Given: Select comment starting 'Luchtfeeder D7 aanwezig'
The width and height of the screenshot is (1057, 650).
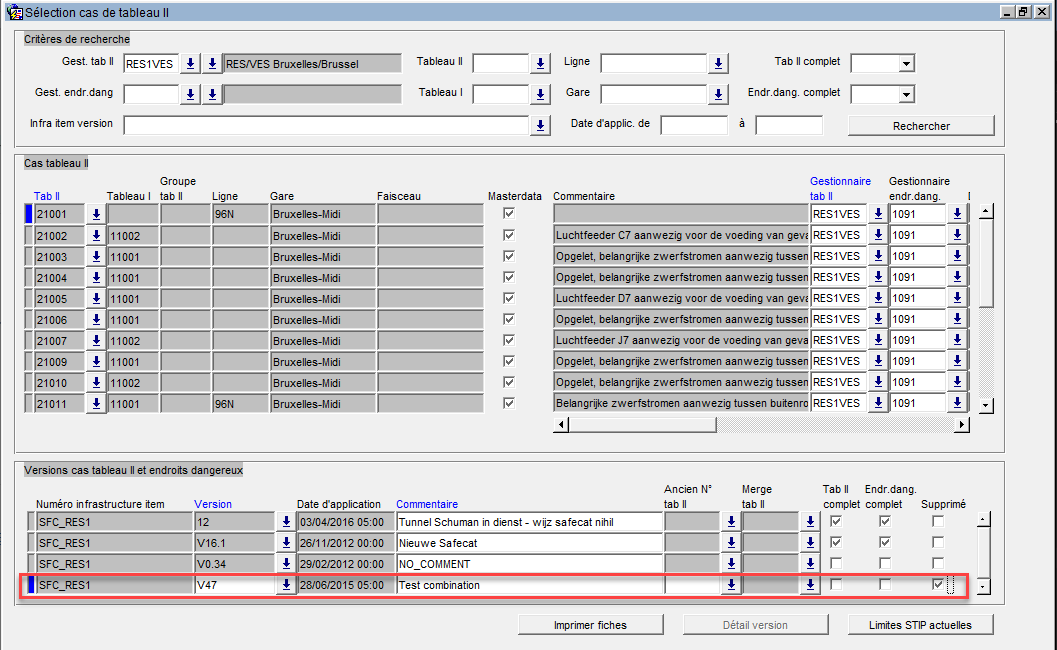Looking at the screenshot, I should (x=681, y=298).
